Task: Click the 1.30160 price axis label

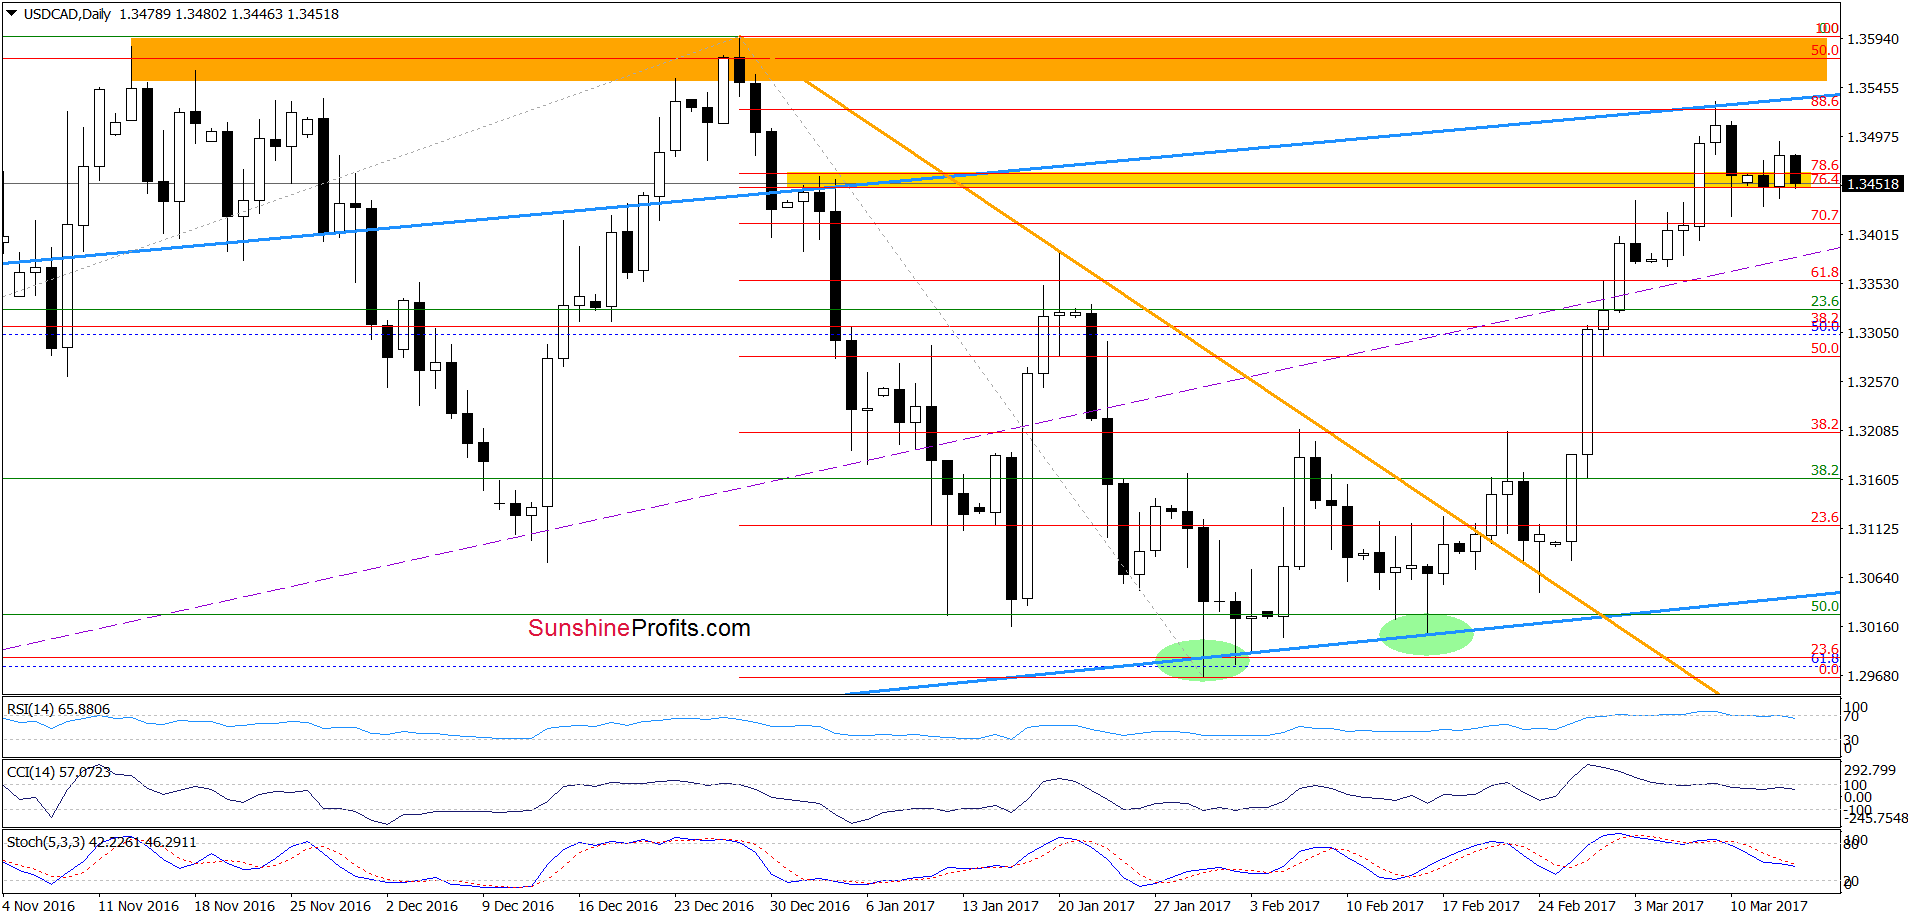Action: (x=1872, y=627)
